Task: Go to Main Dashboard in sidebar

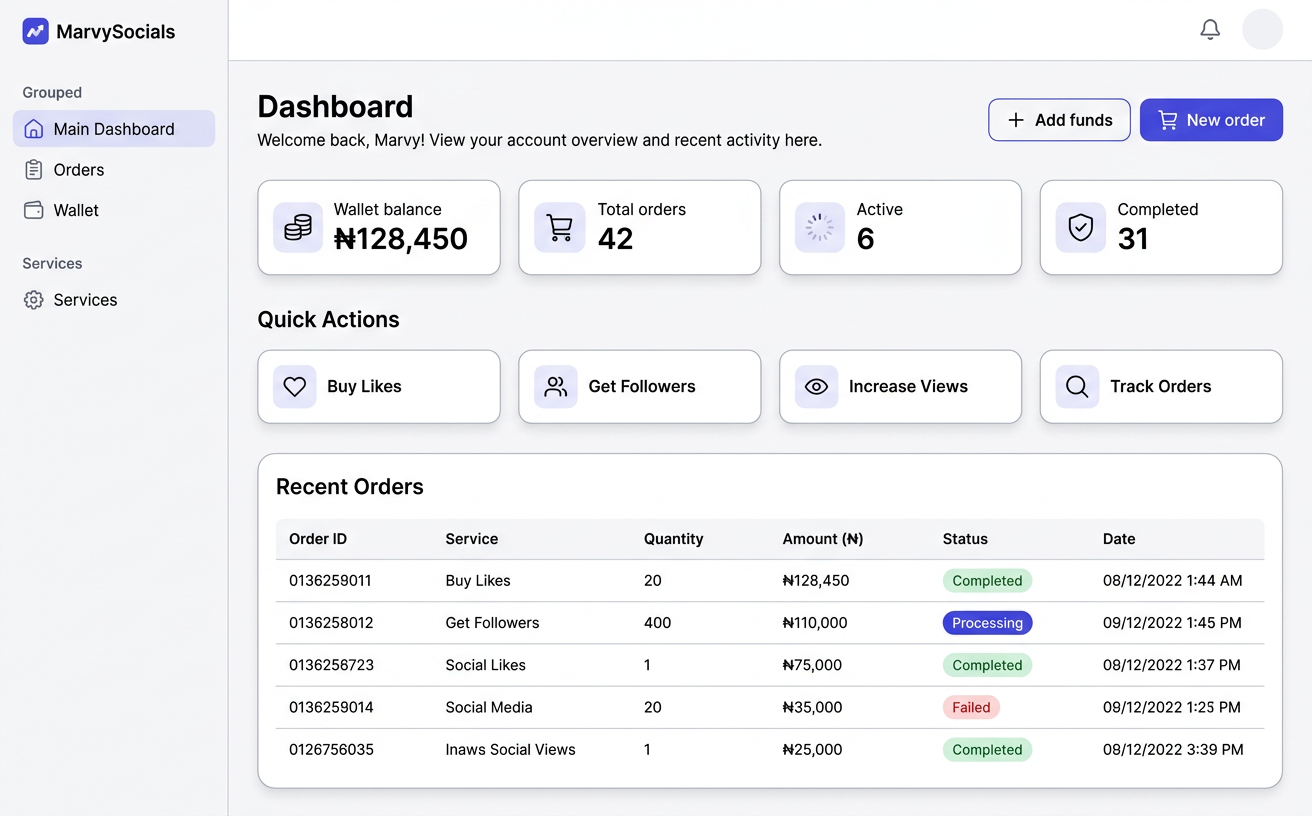Action: 114,129
